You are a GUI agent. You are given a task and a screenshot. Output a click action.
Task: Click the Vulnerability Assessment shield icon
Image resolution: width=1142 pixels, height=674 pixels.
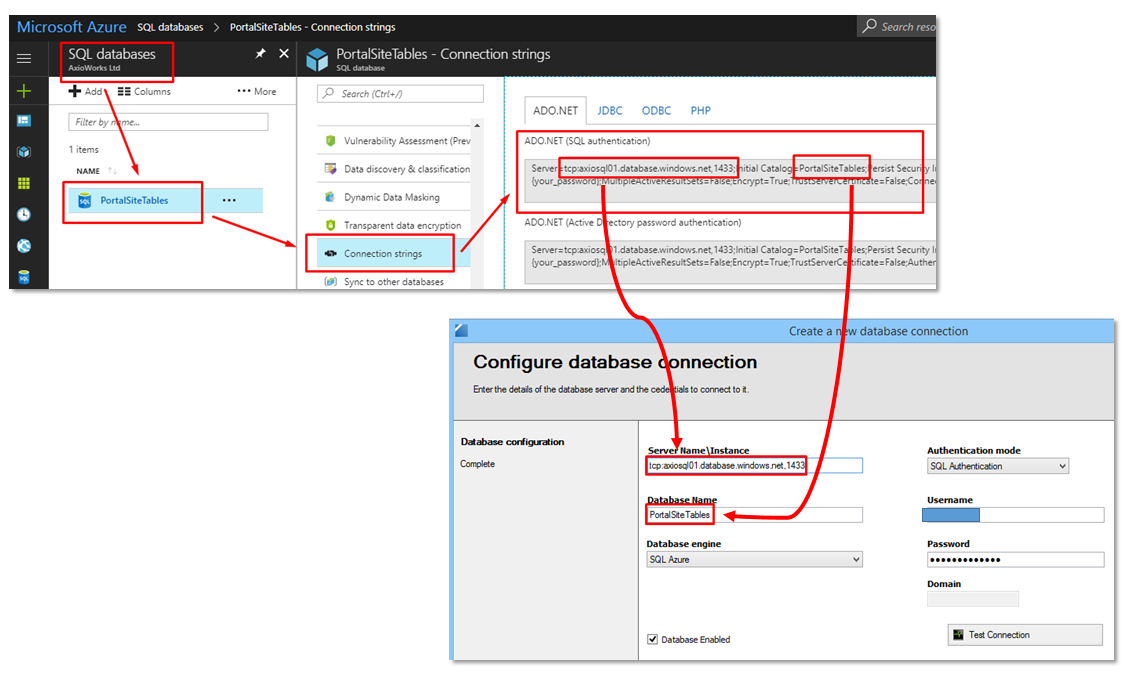(x=331, y=141)
